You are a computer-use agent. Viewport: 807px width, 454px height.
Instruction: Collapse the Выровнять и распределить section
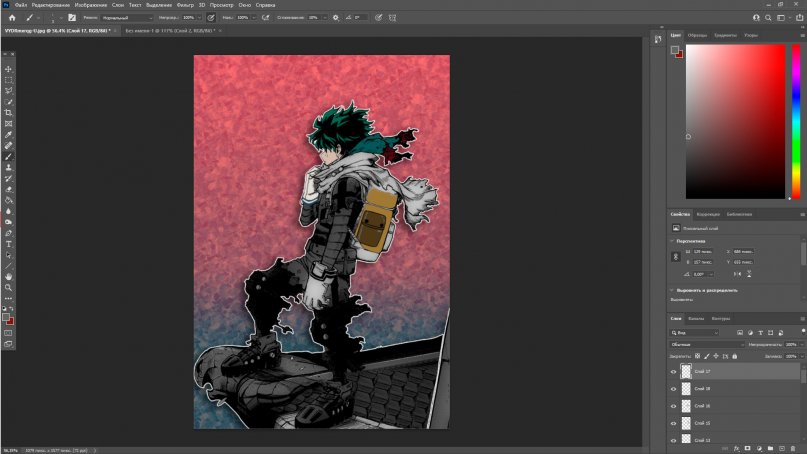click(672, 290)
